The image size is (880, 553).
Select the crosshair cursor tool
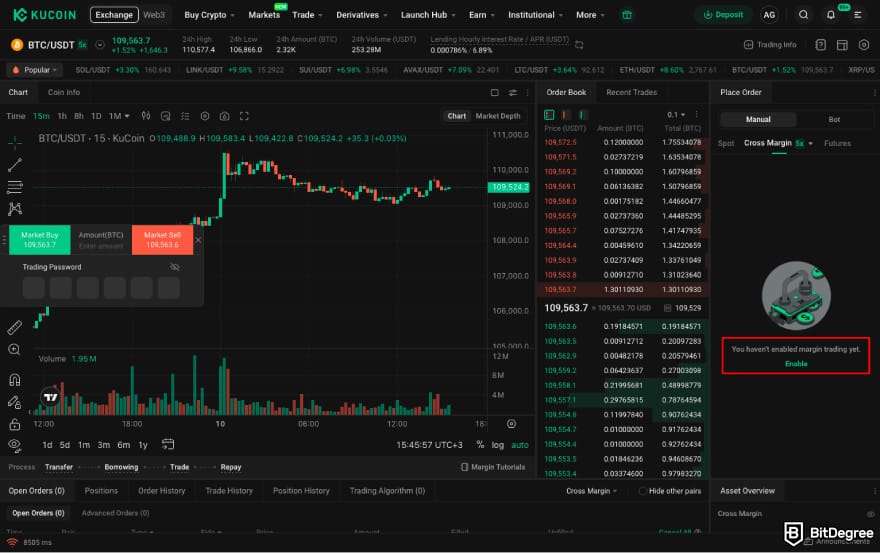click(15, 143)
